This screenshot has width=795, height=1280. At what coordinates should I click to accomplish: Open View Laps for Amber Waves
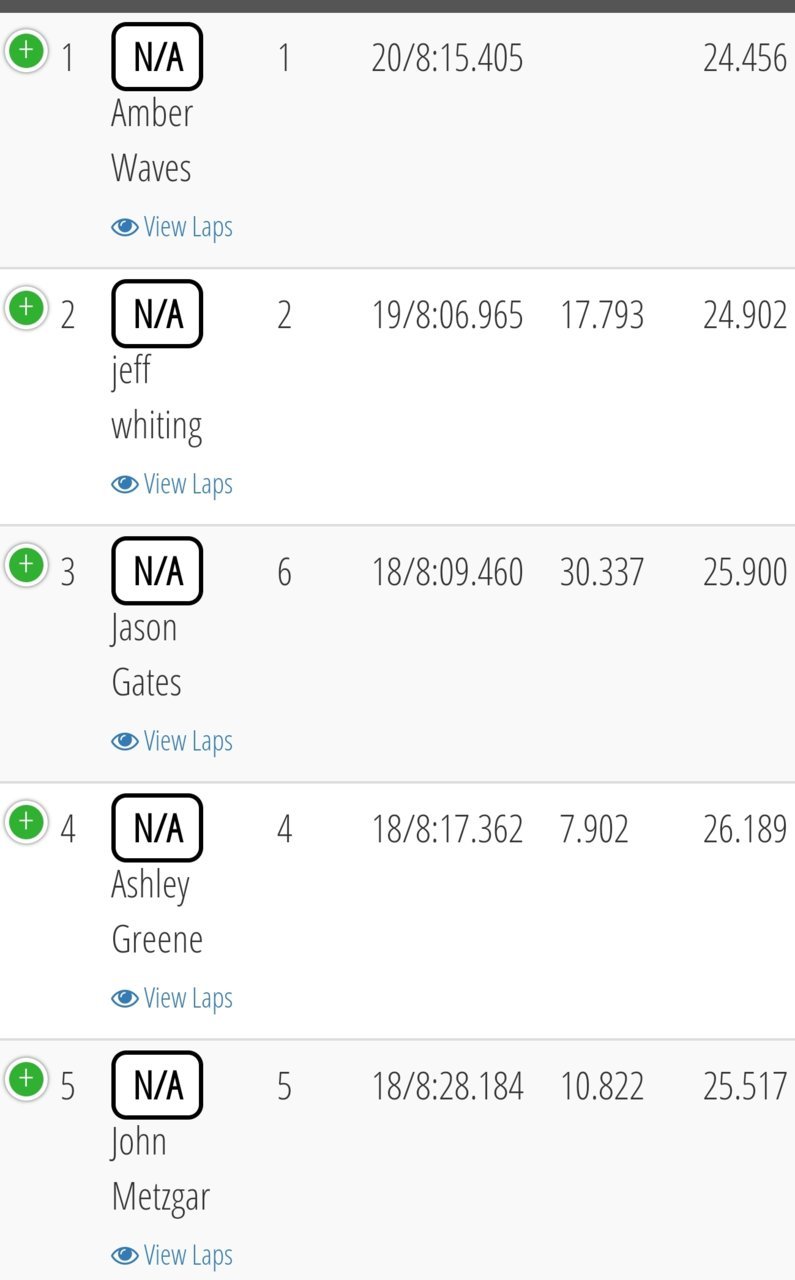pyautogui.click(x=172, y=228)
